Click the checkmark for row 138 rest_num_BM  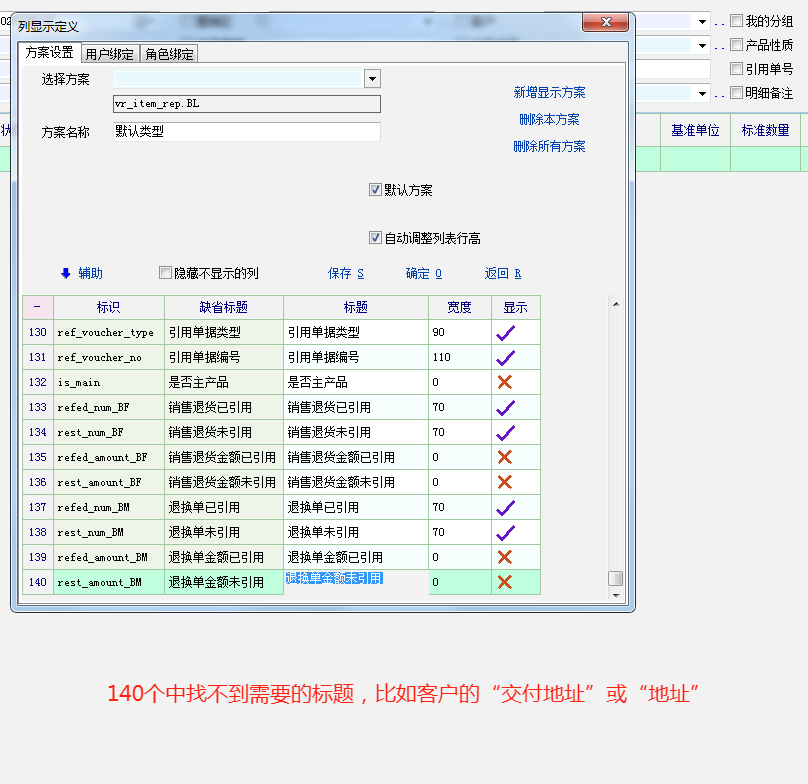[x=505, y=532]
